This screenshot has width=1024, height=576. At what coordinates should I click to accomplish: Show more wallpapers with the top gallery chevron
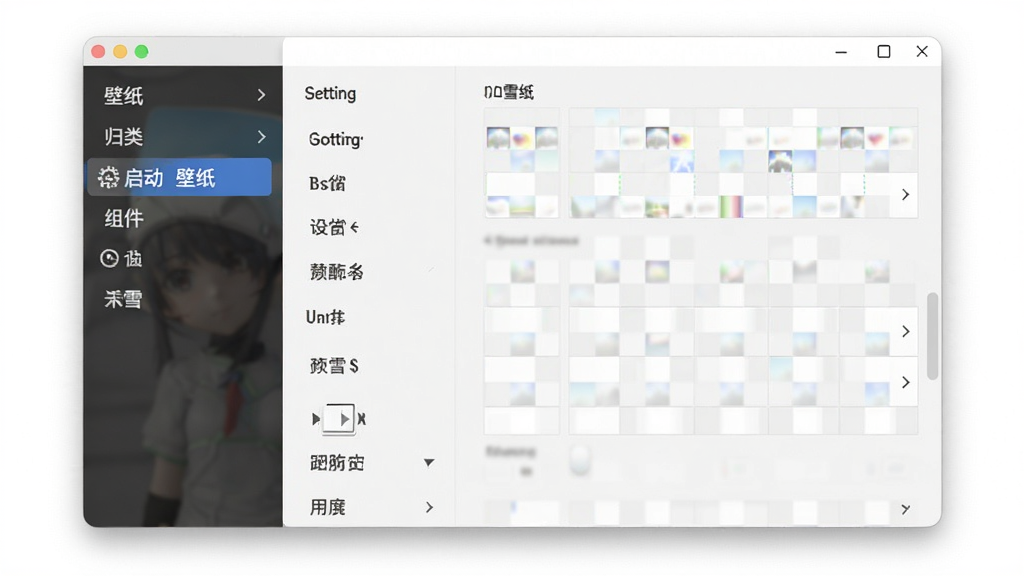(x=905, y=195)
